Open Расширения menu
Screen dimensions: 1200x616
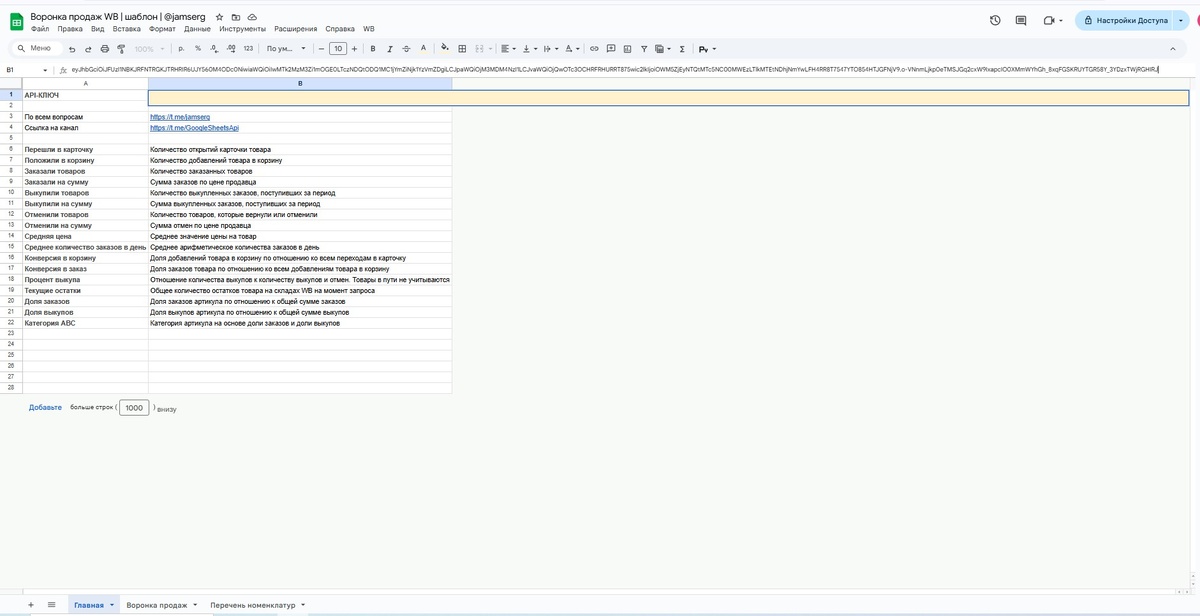tap(296, 29)
